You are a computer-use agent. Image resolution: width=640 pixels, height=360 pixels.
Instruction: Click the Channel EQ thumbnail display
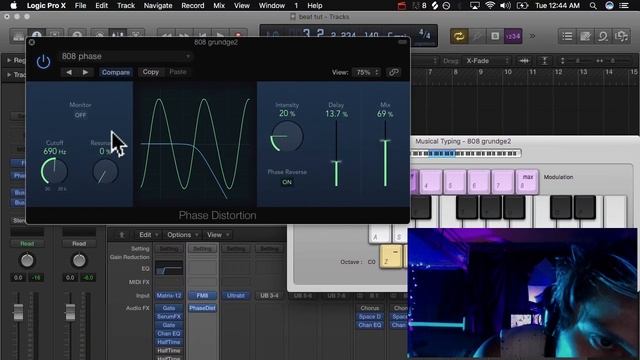point(169,269)
